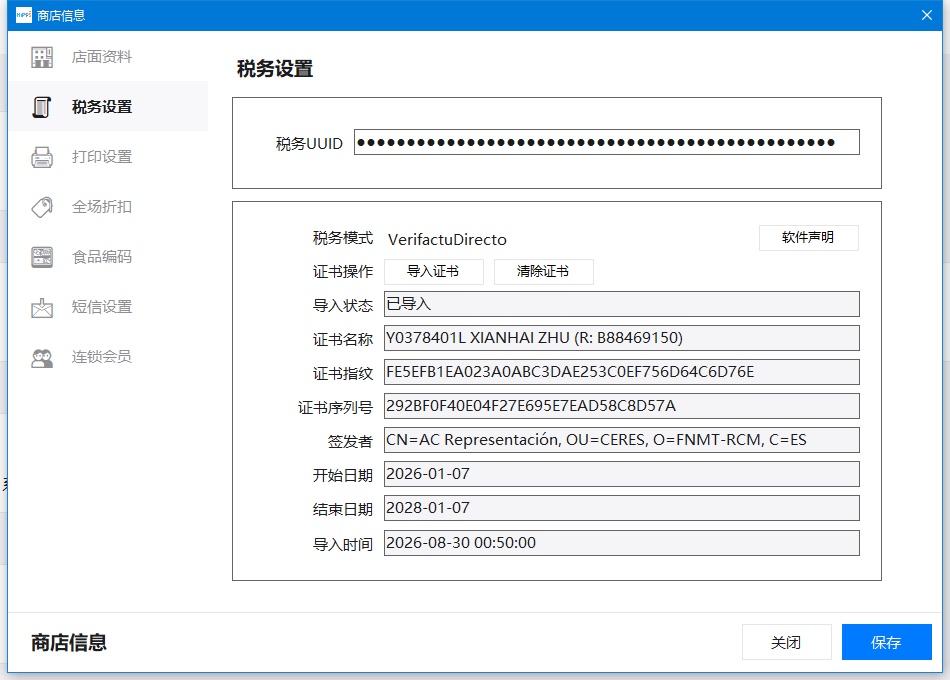
Task: Click the 证书名称 field
Action: coord(622,338)
